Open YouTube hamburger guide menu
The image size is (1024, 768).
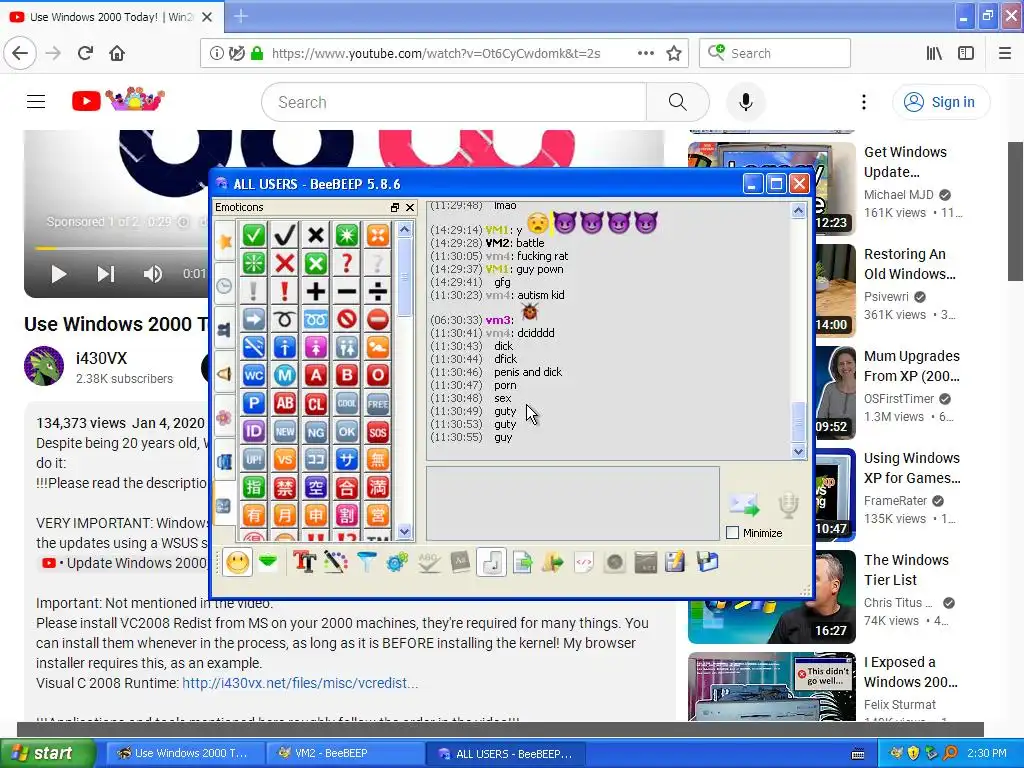coord(36,102)
